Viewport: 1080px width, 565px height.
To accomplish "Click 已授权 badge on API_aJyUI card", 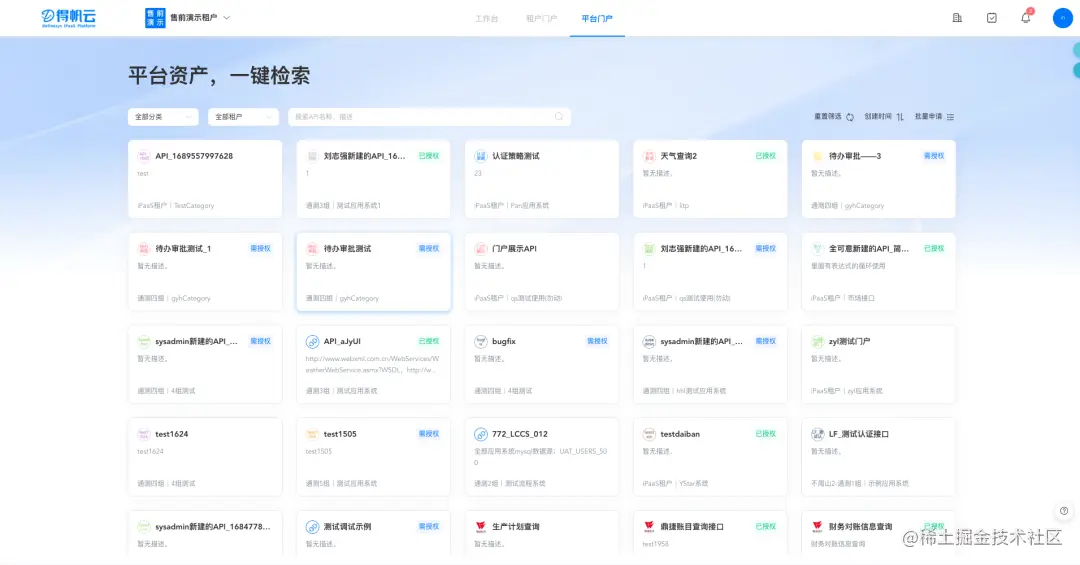I will click(x=428, y=341).
